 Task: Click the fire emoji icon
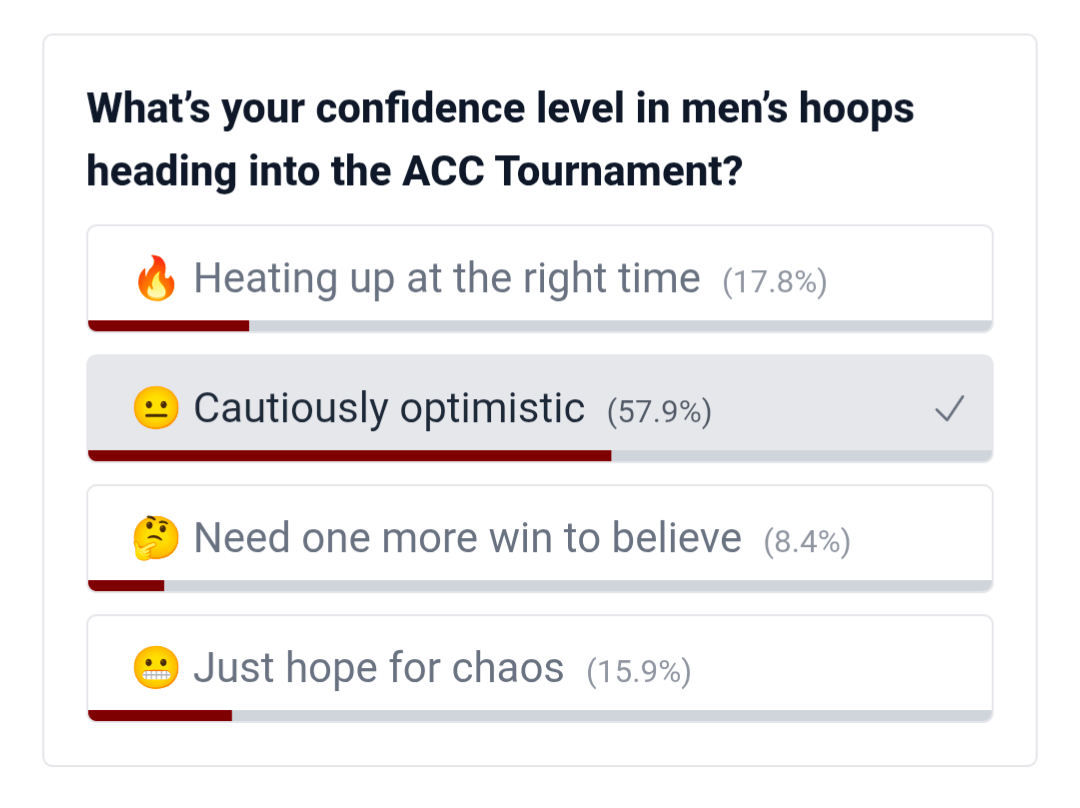point(156,279)
